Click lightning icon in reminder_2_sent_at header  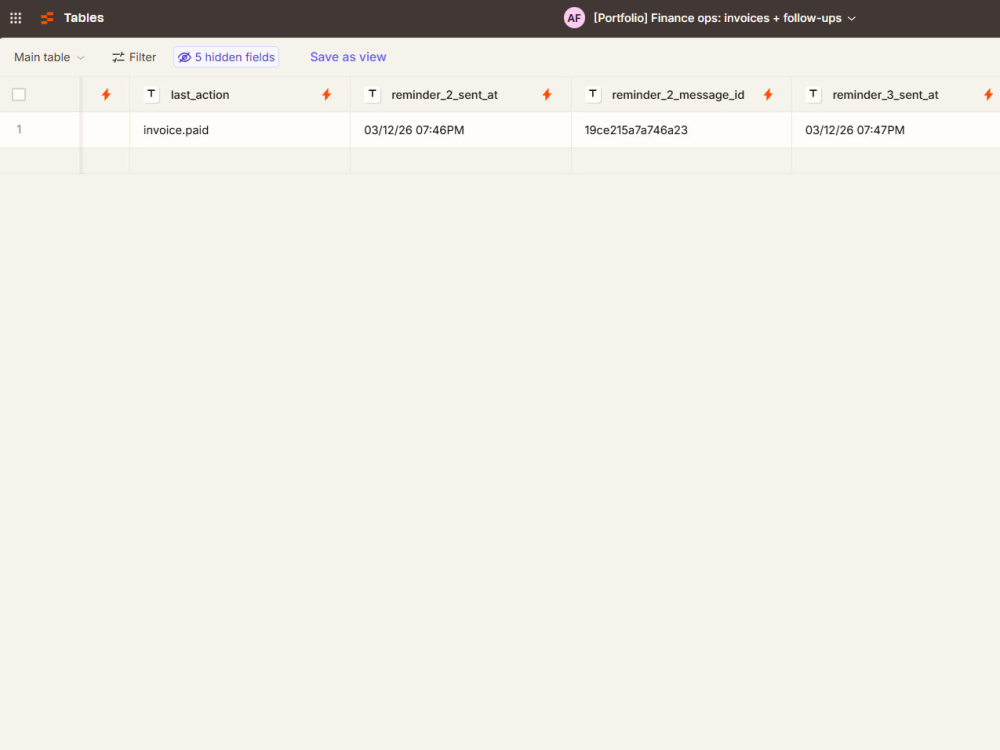point(547,94)
